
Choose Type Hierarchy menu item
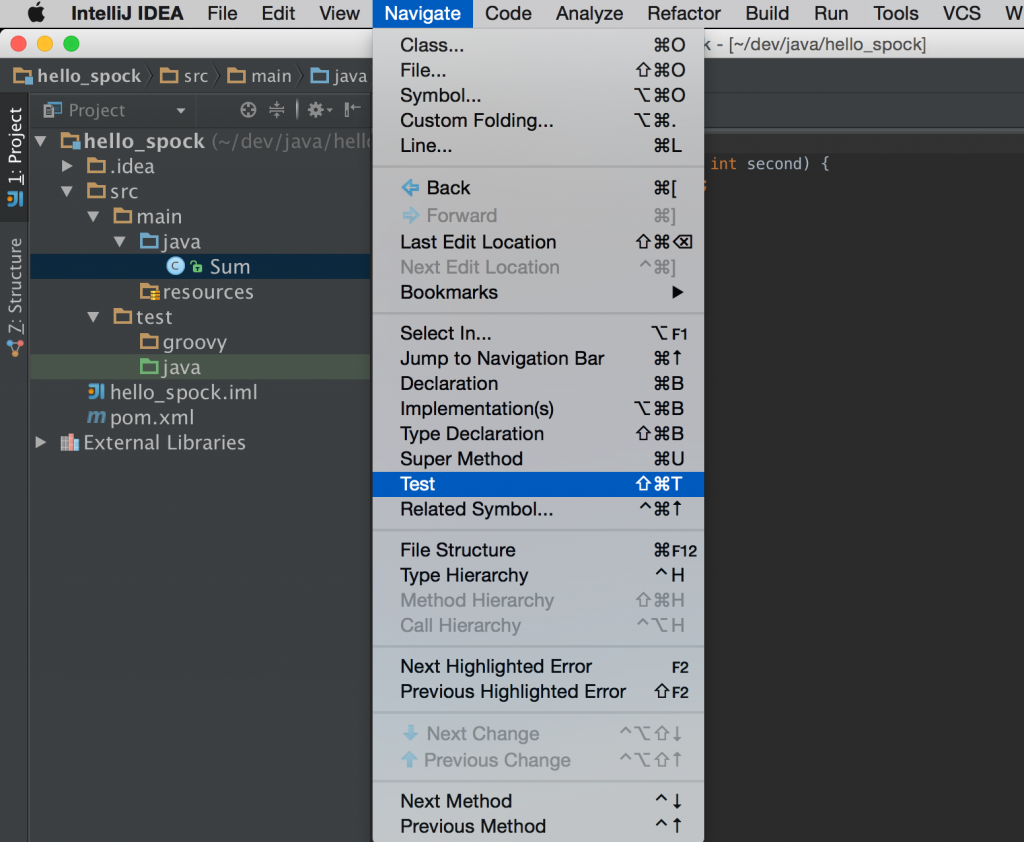point(538,575)
